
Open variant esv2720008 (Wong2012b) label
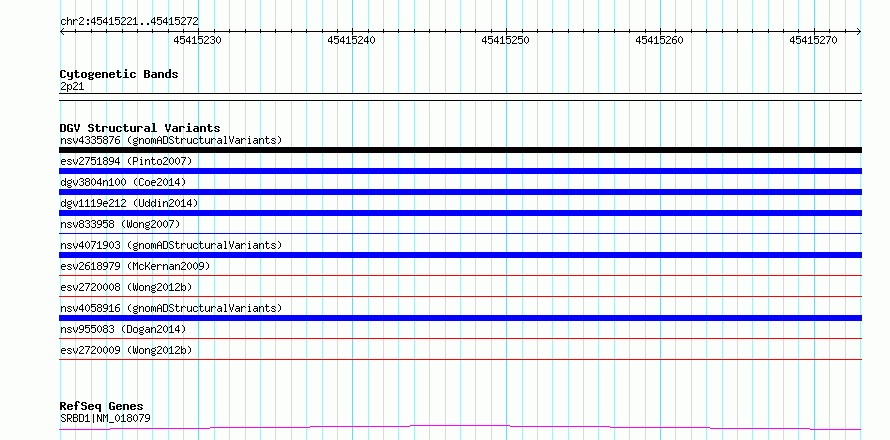[126, 287]
